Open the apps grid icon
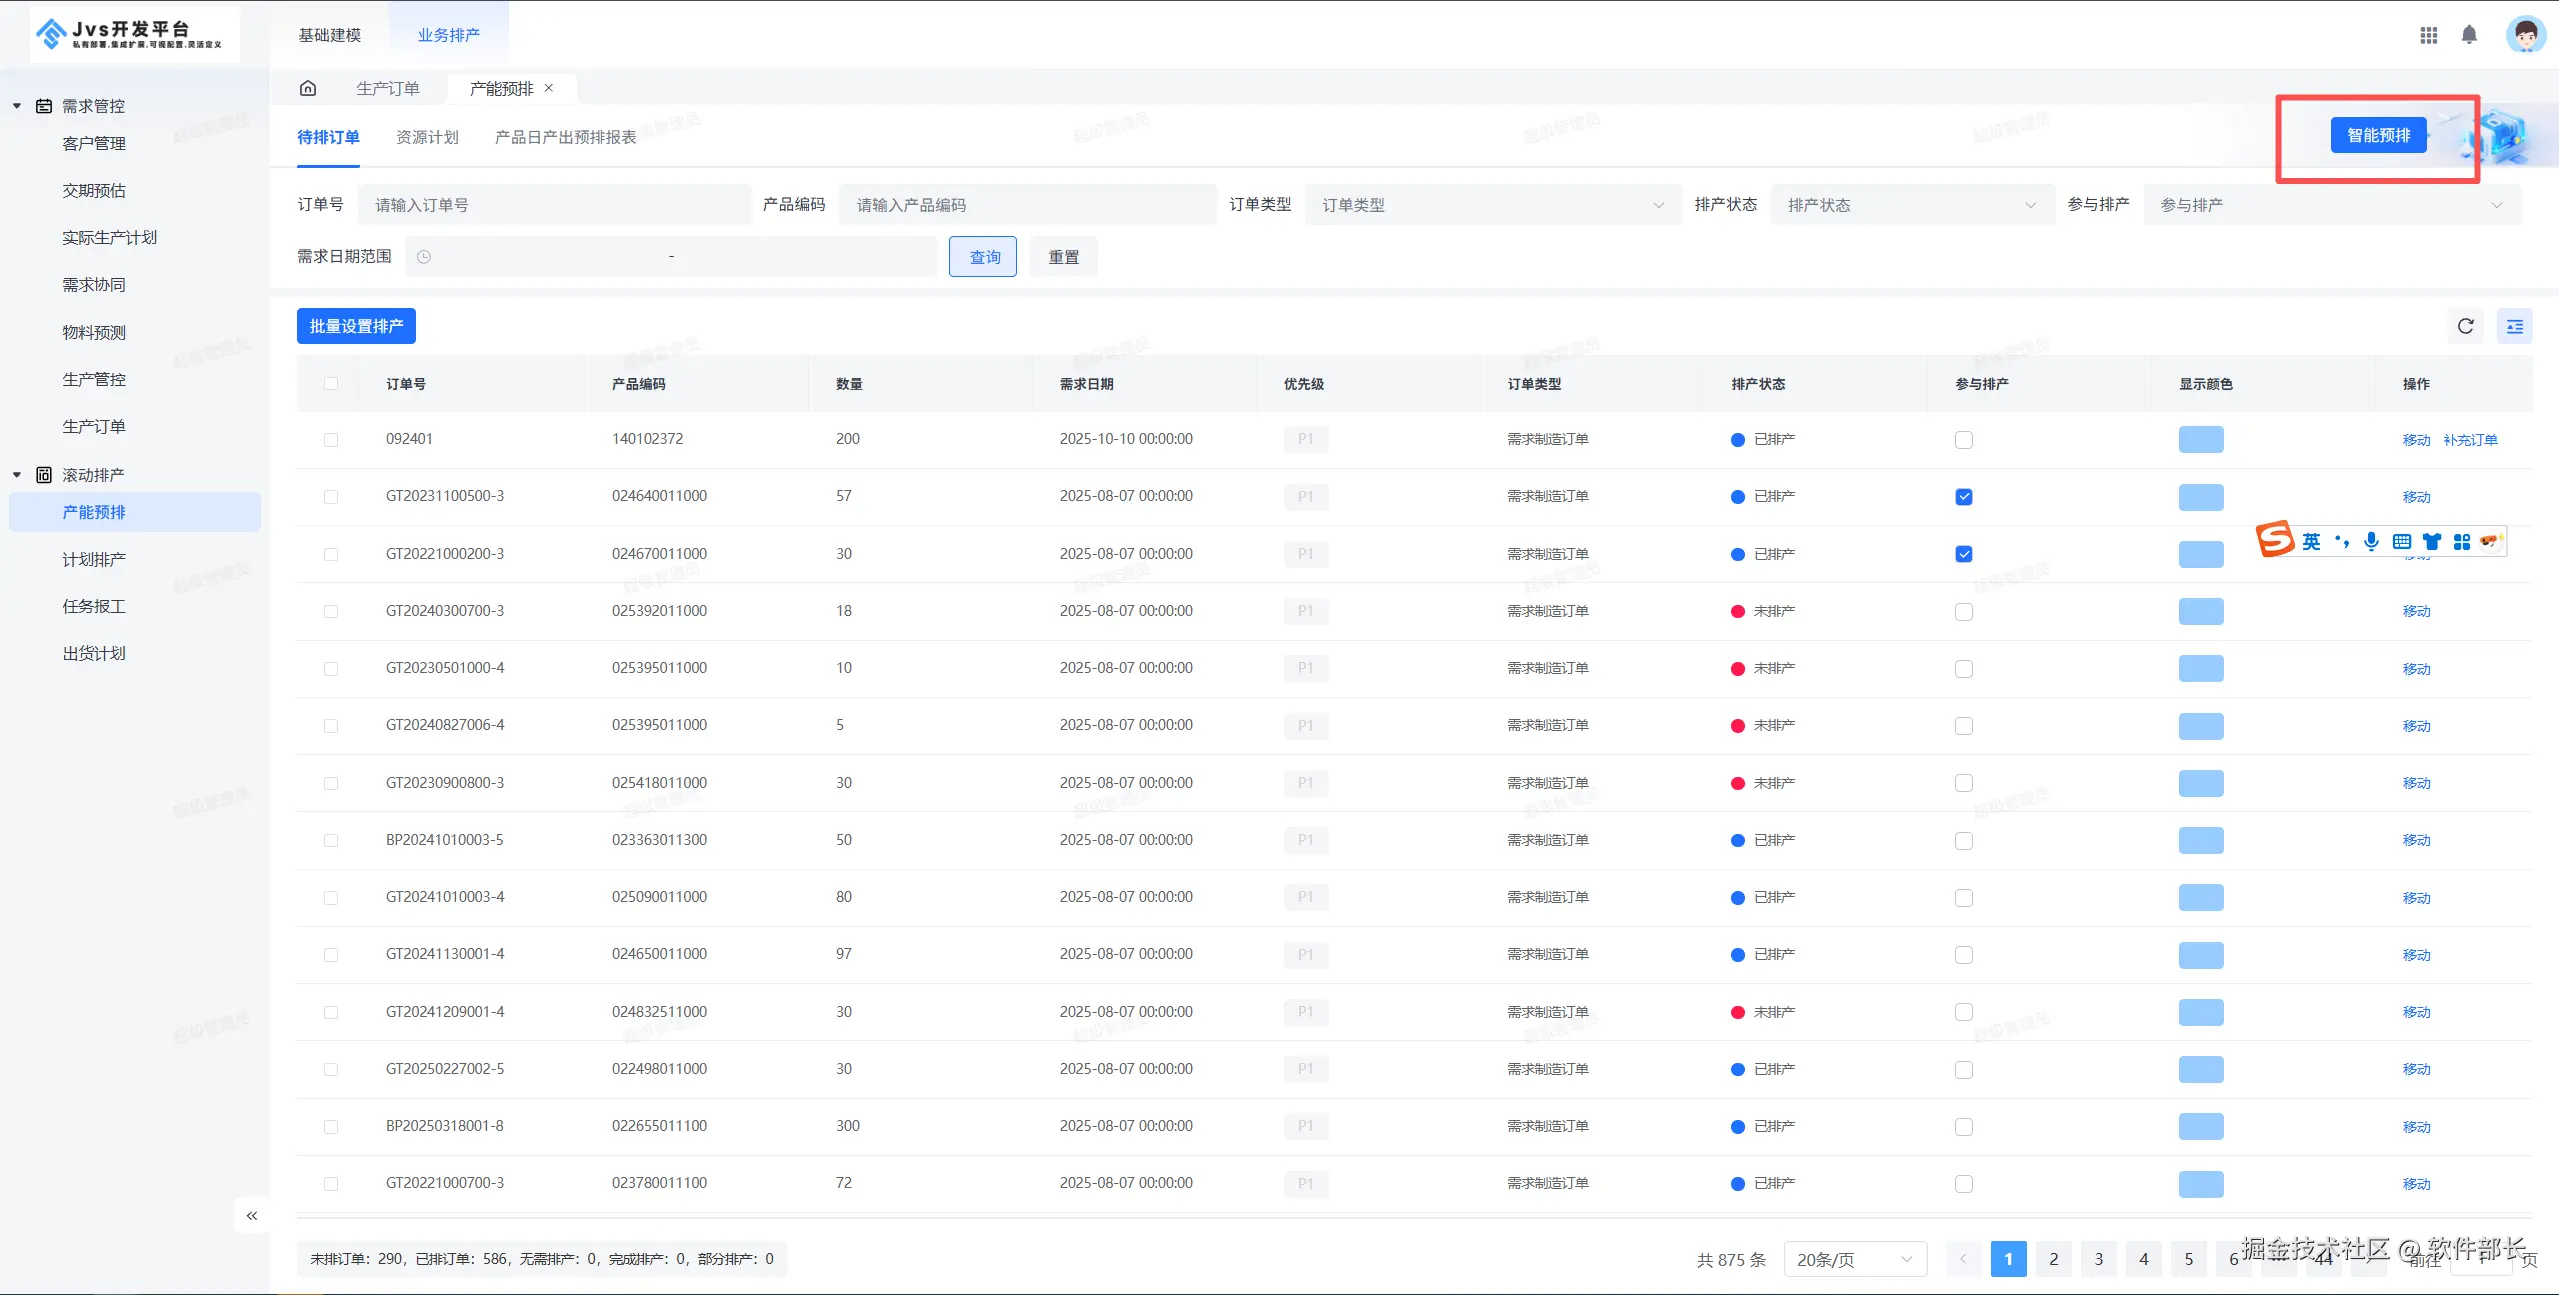The width and height of the screenshot is (2559, 1295). click(2428, 35)
